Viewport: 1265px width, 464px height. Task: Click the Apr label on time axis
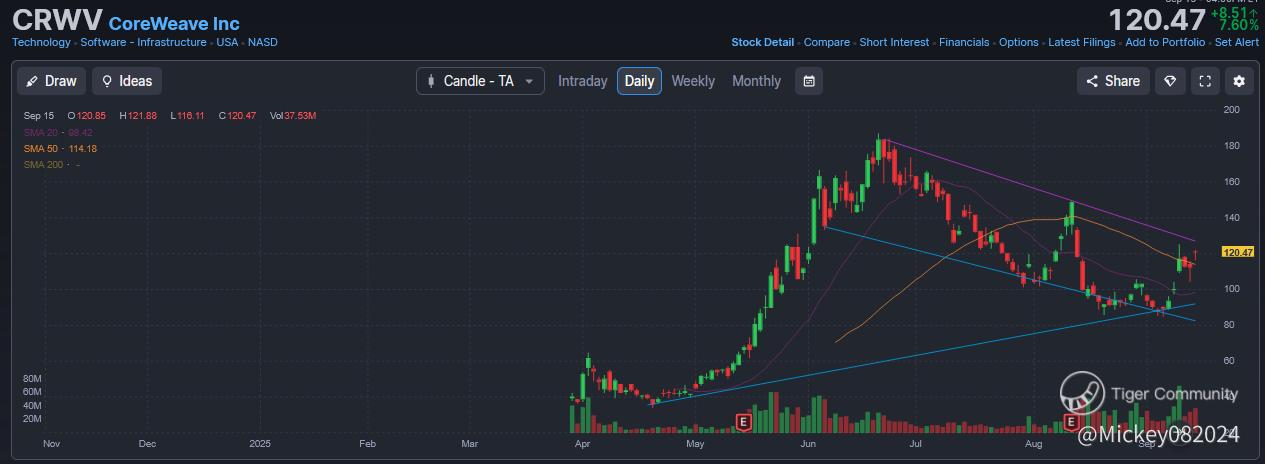582,442
